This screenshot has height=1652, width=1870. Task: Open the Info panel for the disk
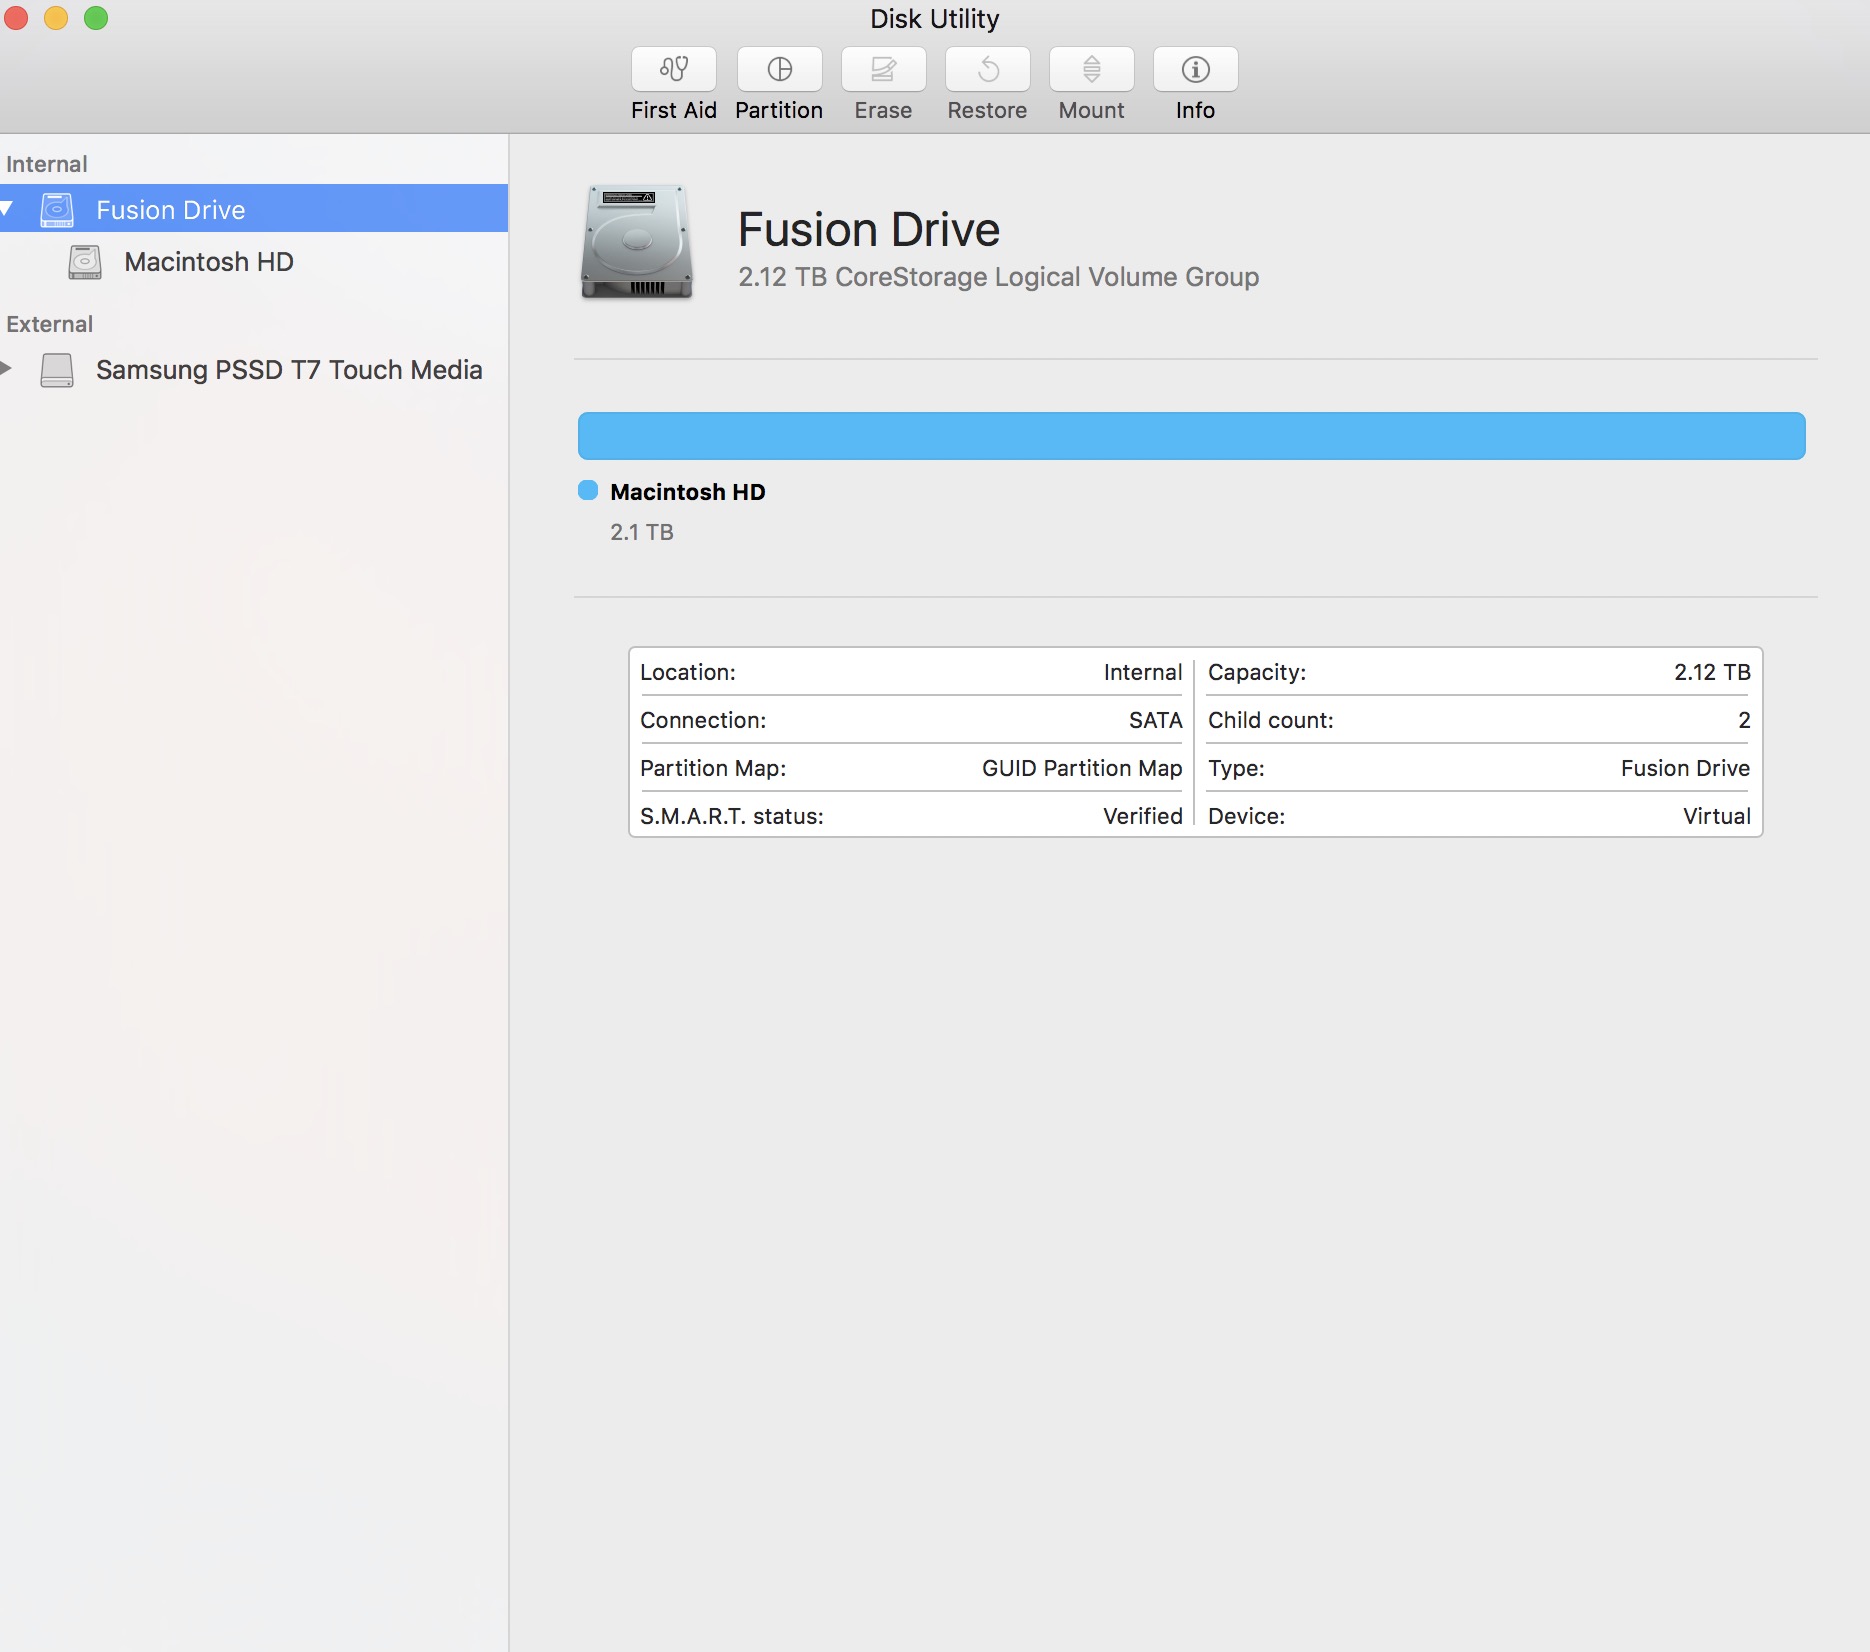[x=1195, y=69]
